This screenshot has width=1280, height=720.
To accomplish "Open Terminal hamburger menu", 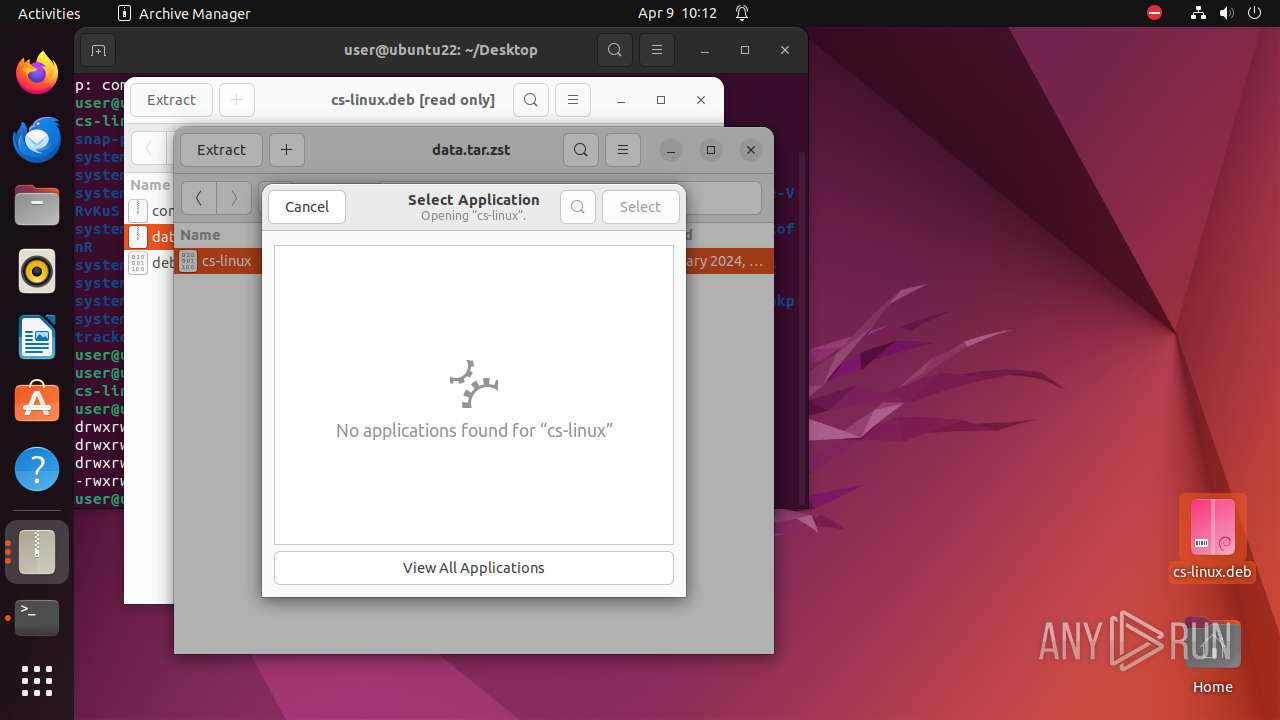I will [657, 50].
